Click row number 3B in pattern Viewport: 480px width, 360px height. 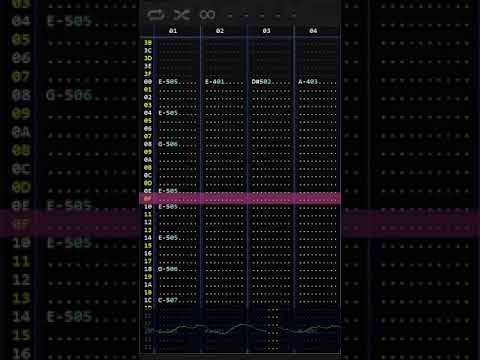[x=148, y=43]
